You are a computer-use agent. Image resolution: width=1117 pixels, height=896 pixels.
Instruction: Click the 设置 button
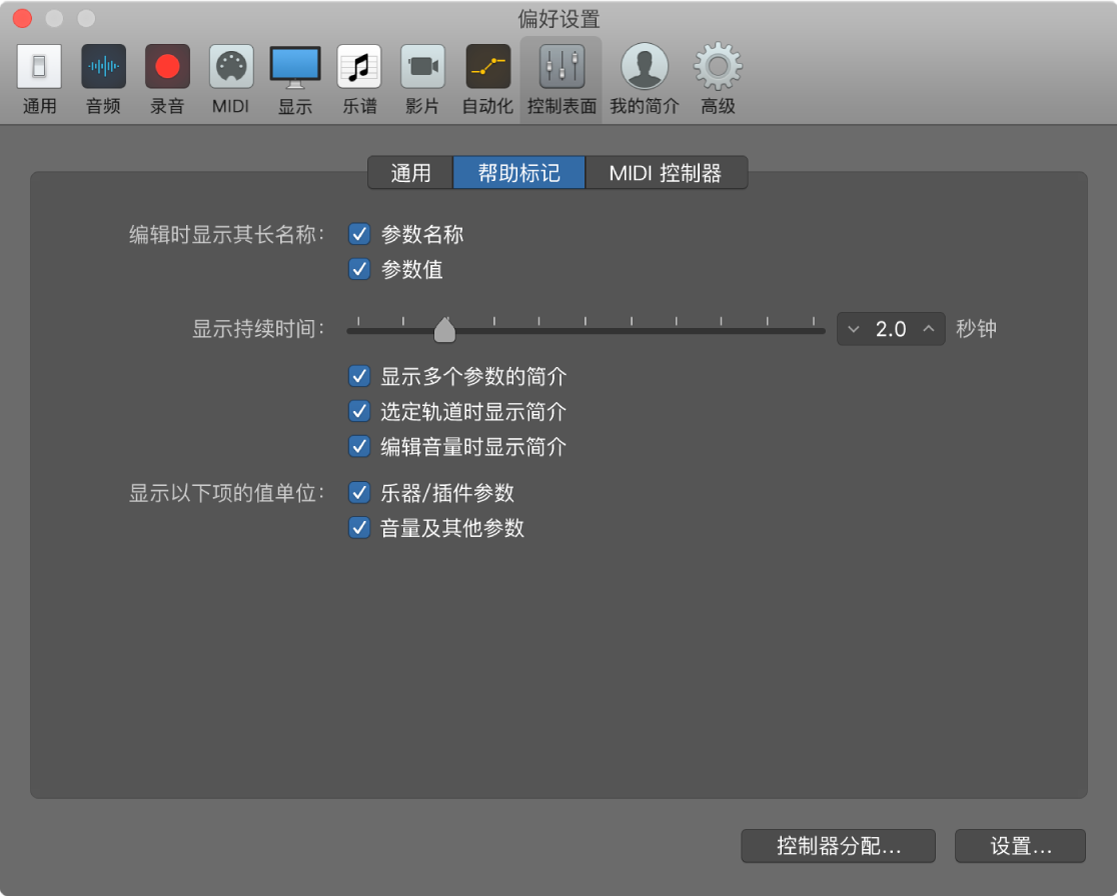click(x=1020, y=845)
